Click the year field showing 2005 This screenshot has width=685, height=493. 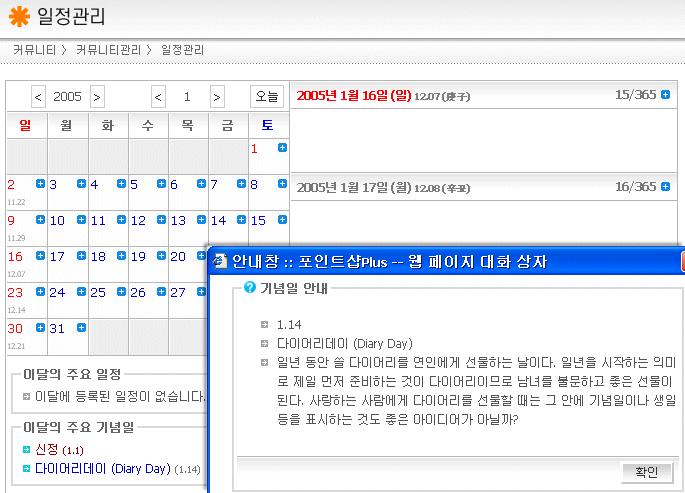67,97
